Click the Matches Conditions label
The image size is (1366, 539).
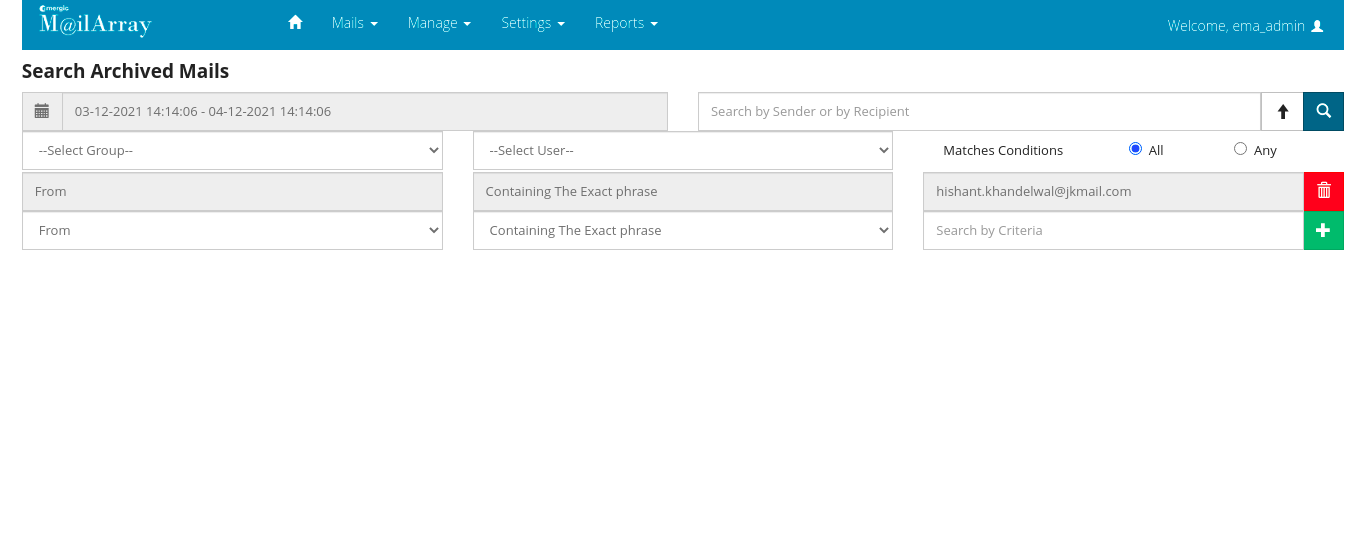[x=1003, y=151]
